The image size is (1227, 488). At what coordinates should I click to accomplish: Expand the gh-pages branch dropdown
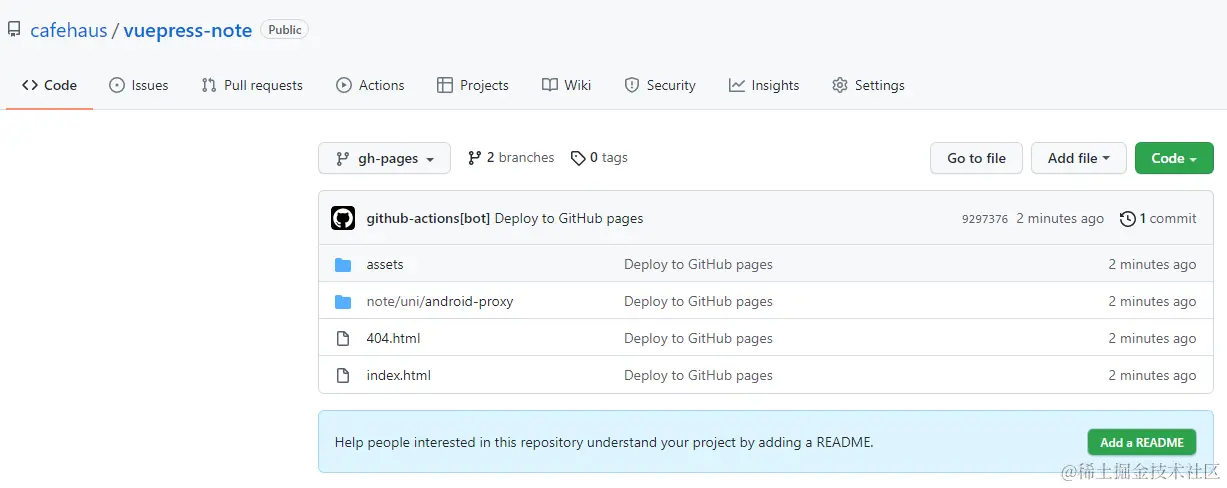click(385, 158)
